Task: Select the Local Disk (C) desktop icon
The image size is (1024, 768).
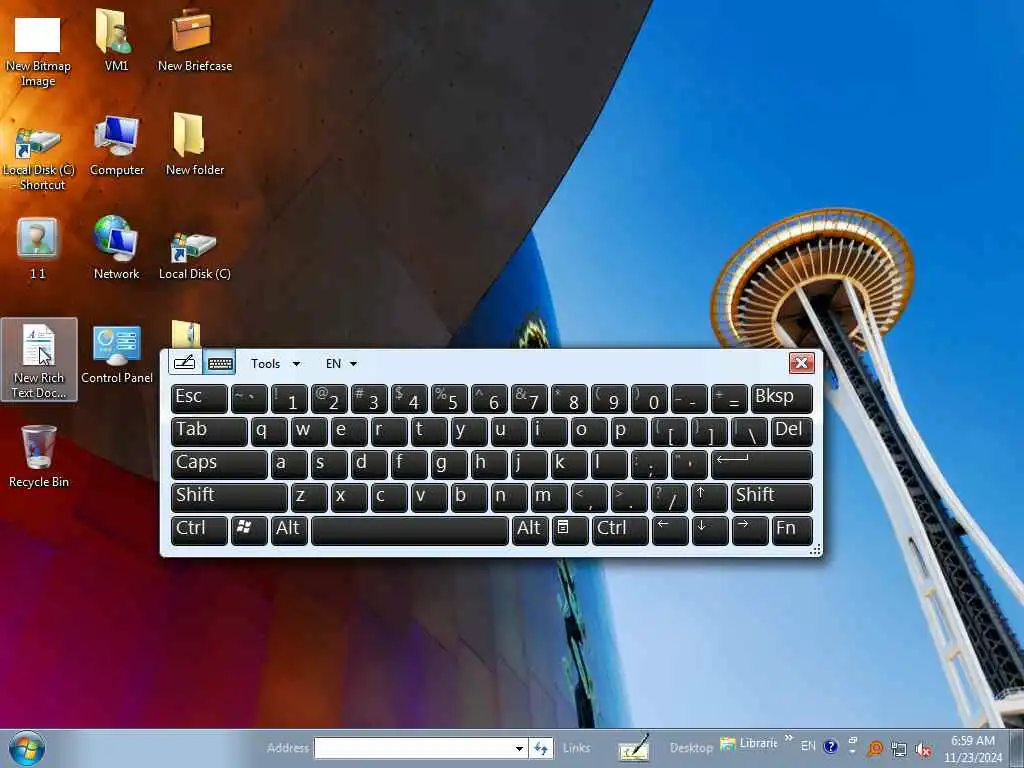Action: [x=195, y=256]
